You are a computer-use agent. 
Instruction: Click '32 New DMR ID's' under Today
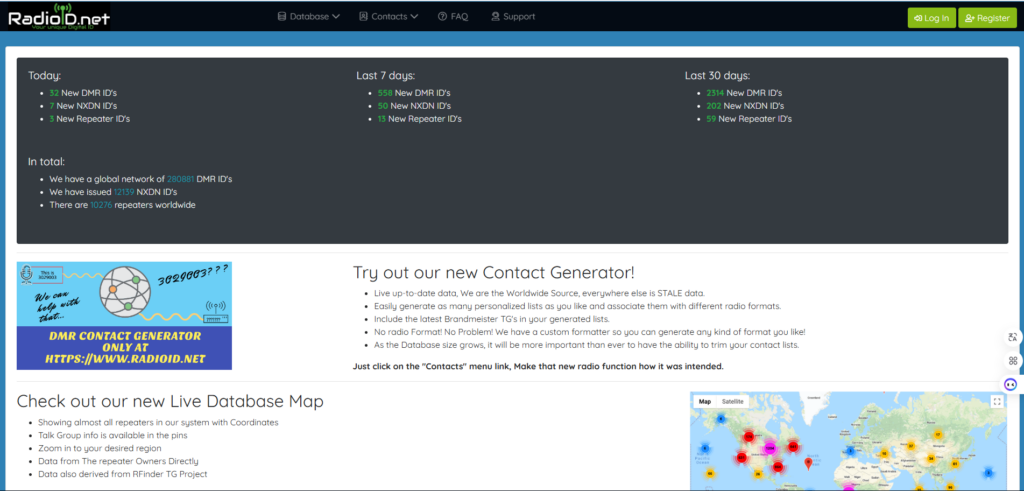(83, 93)
